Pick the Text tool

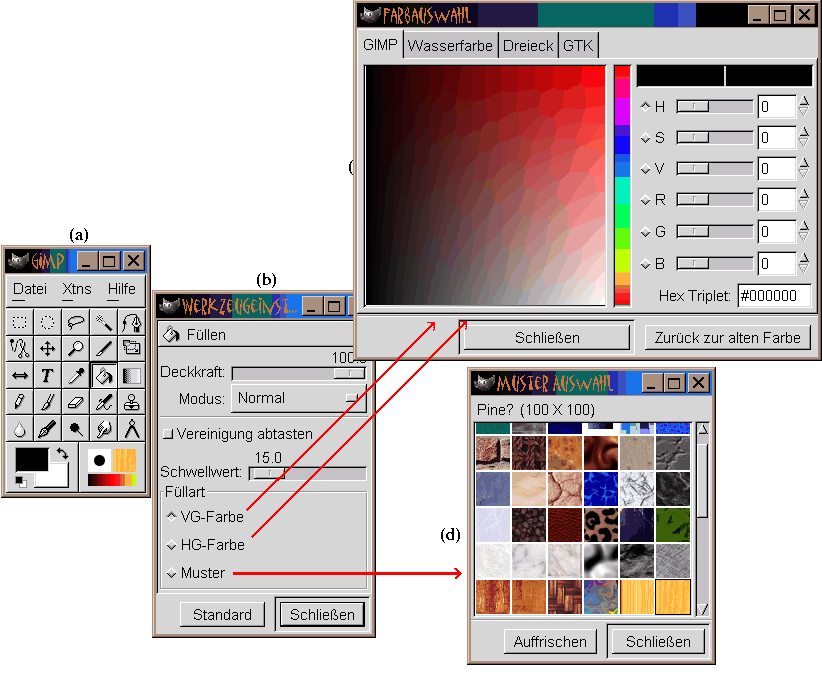point(47,376)
